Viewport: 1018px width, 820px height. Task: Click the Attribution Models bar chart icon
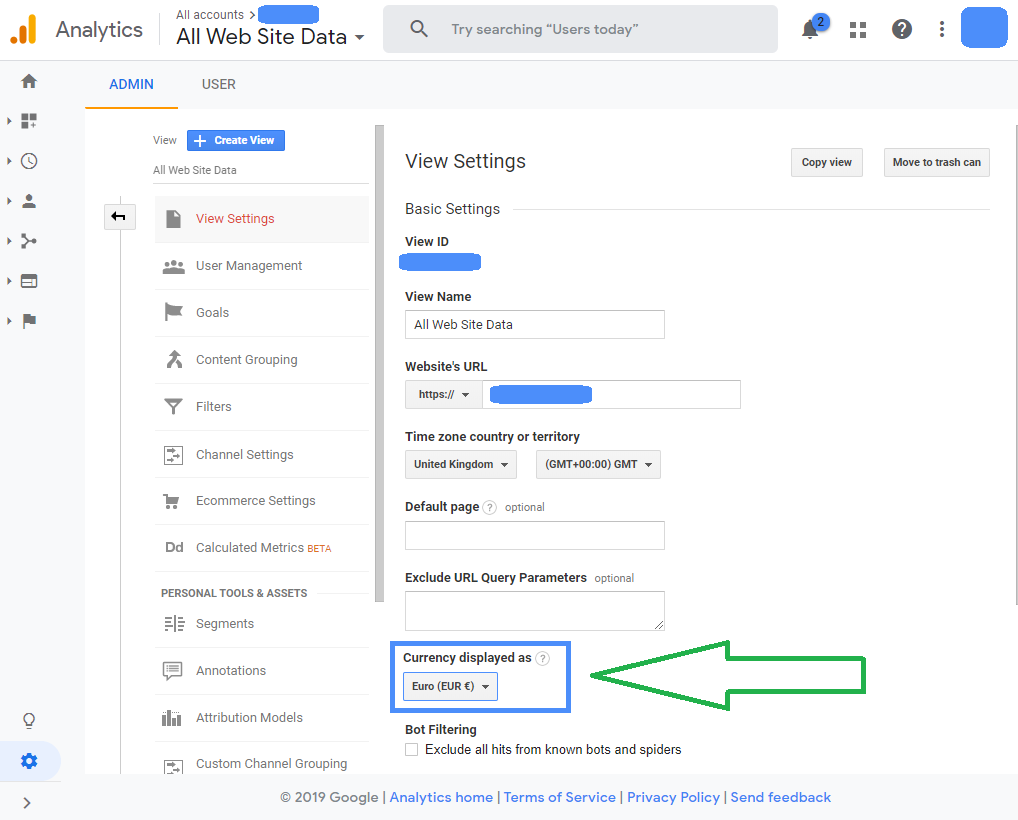(171, 717)
